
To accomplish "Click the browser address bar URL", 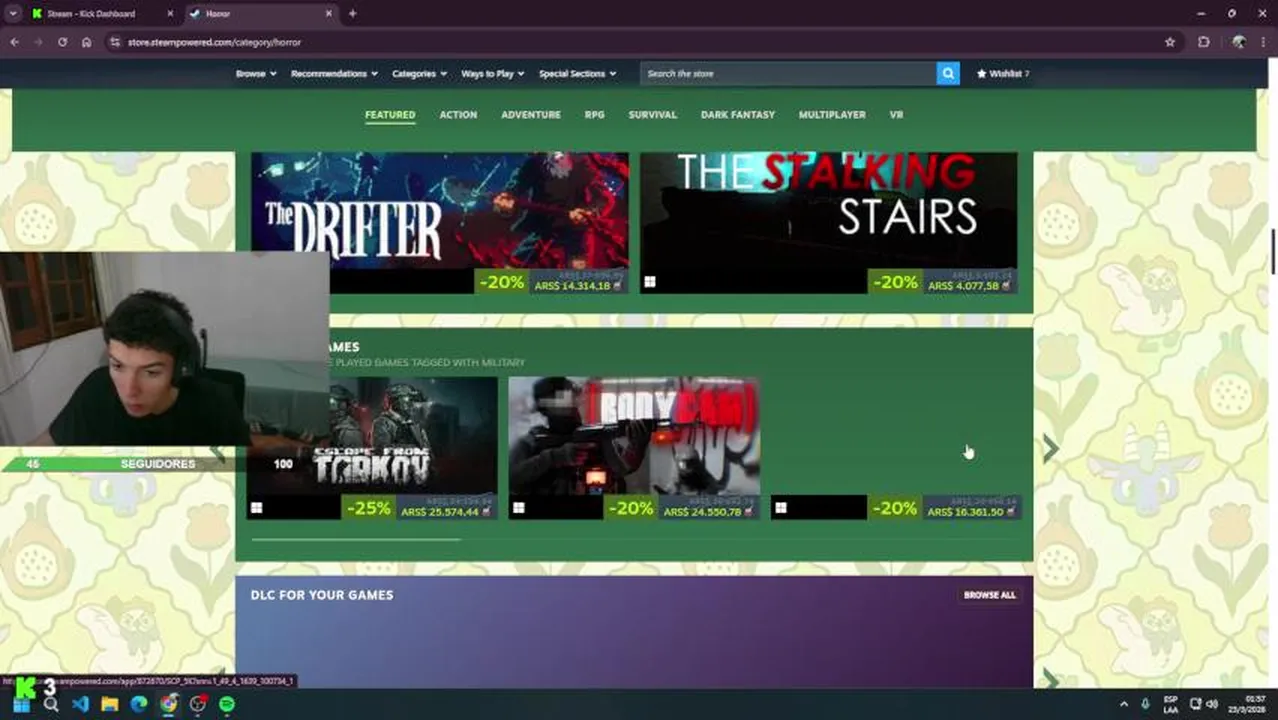I will pyautogui.click(x=214, y=42).
